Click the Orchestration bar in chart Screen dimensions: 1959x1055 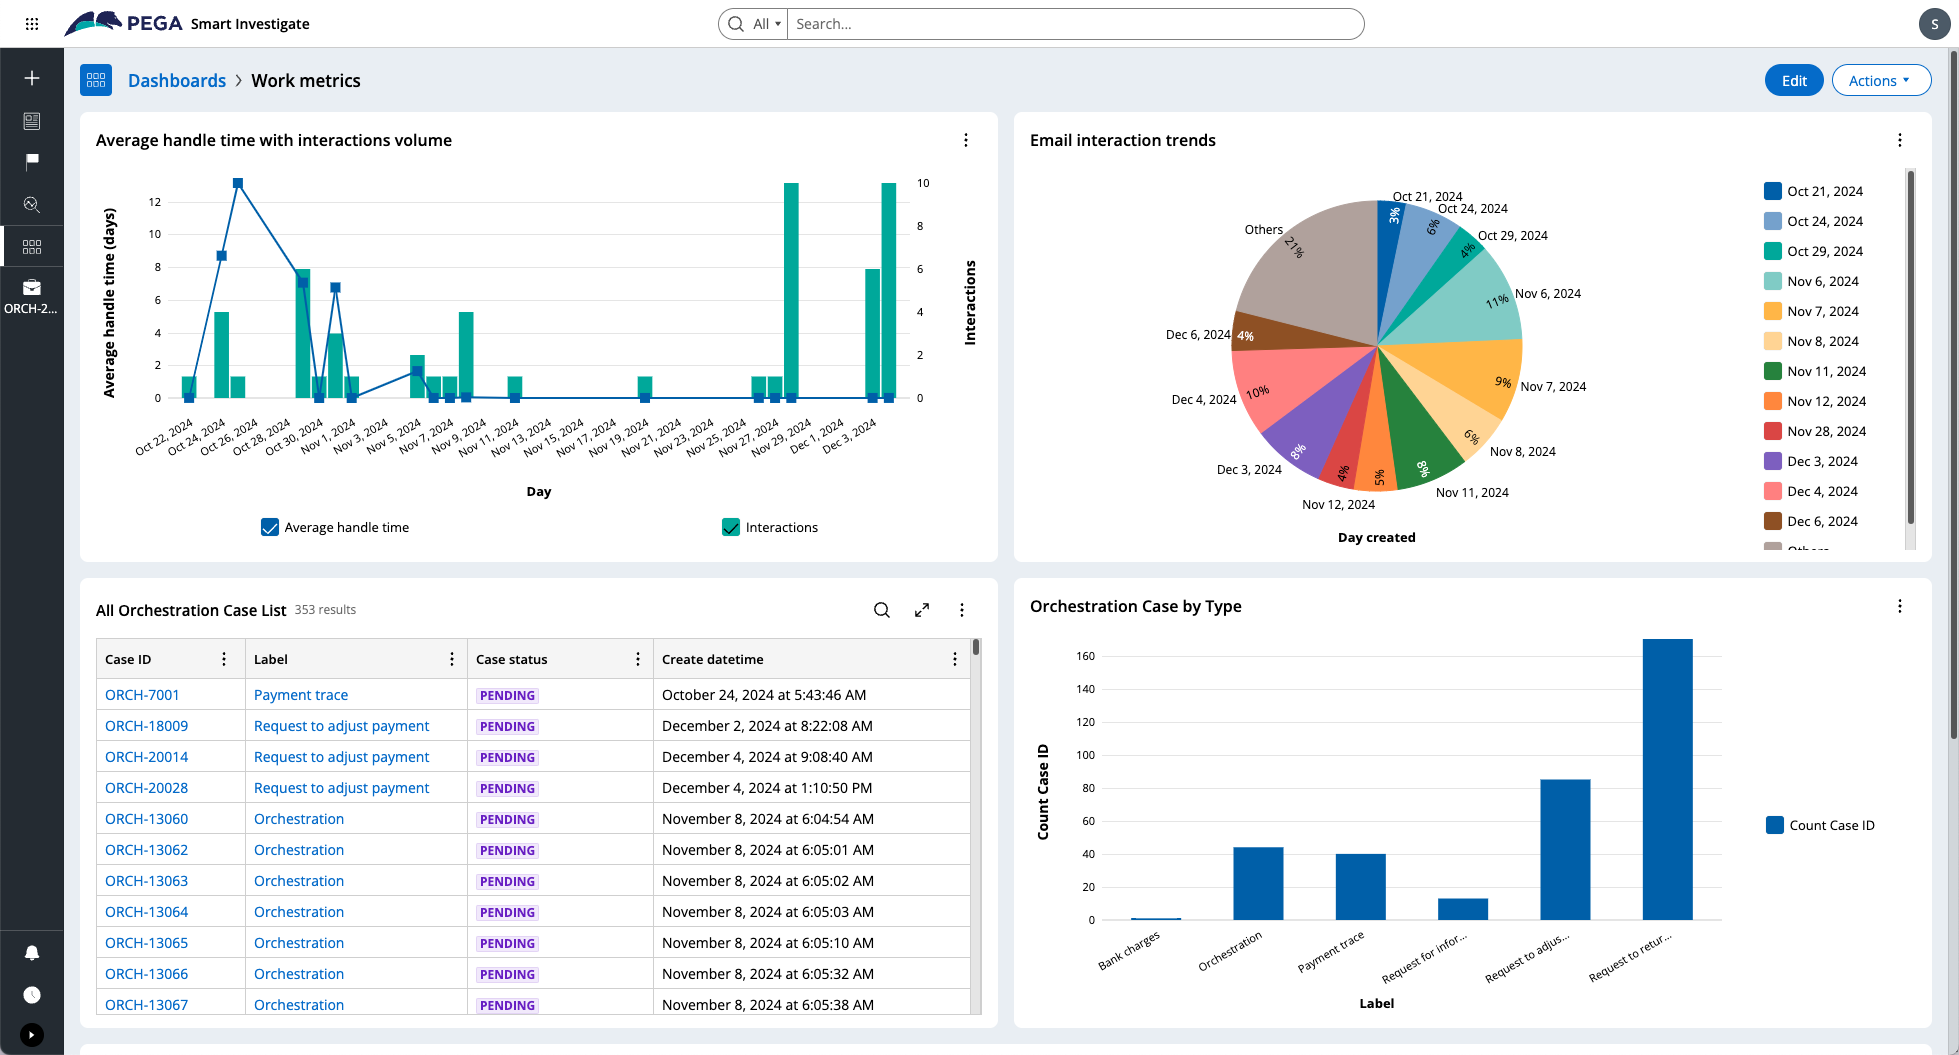[1258, 883]
